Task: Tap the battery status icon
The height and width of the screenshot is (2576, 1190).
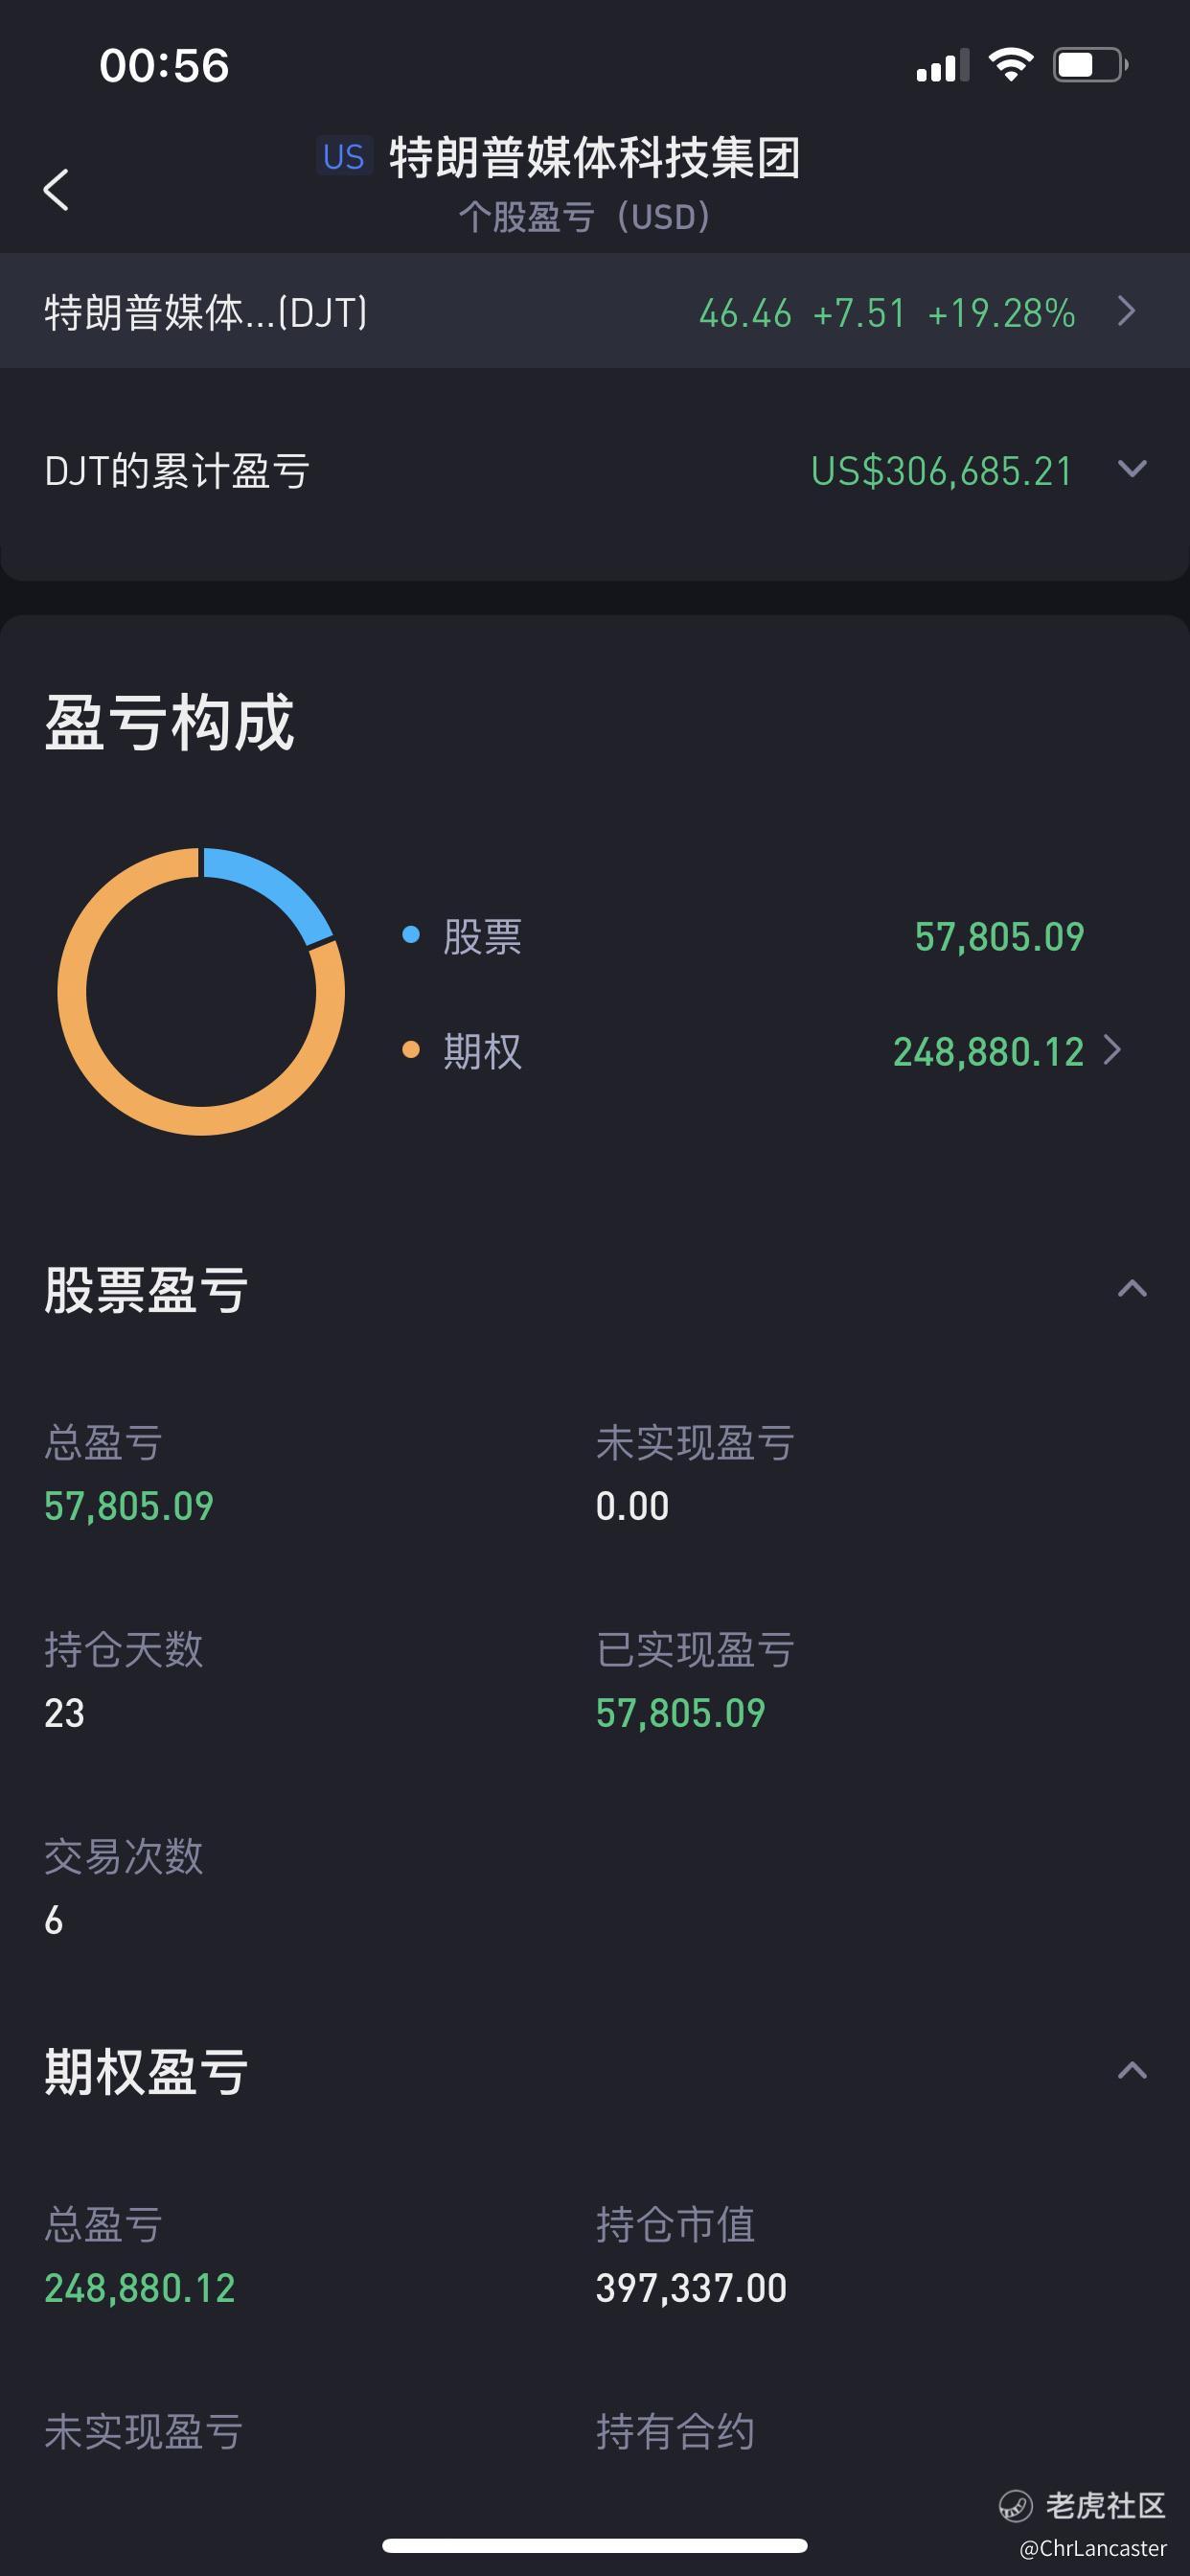Action: (1090, 65)
